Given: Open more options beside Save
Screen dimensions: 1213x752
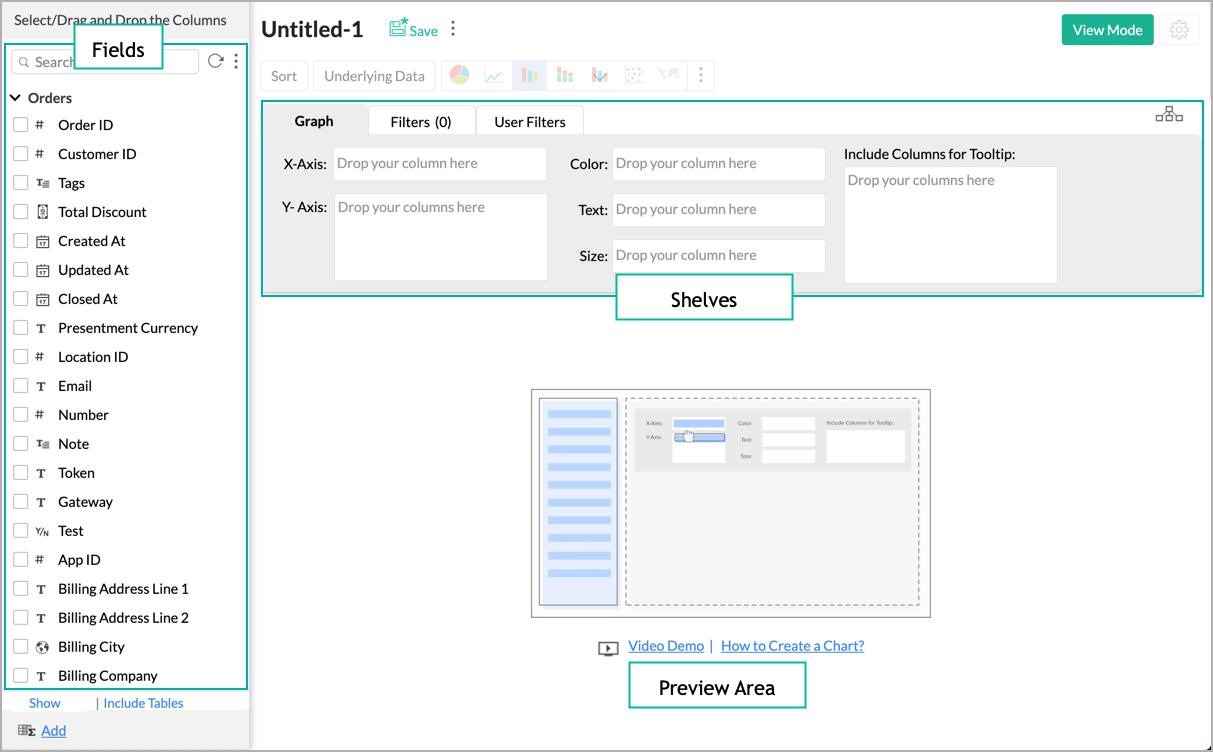Looking at the screenshot, I should coord(453,29).
